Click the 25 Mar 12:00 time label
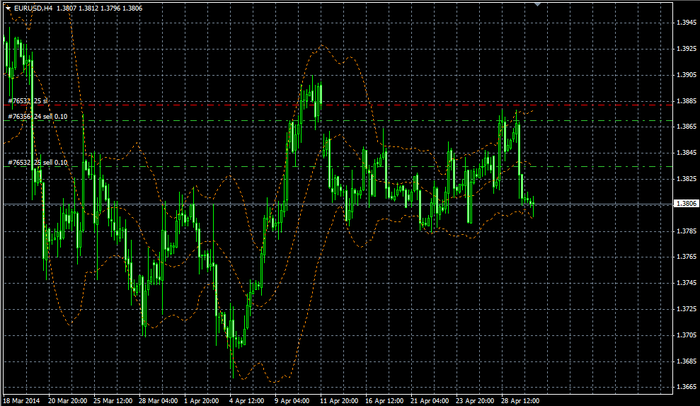700x406 pixels. (x=113, y=401)
